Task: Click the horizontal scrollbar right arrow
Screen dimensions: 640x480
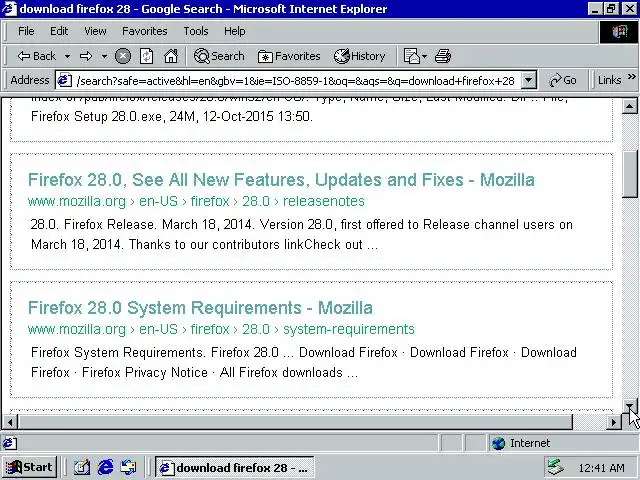Action: tap(613, 422)
